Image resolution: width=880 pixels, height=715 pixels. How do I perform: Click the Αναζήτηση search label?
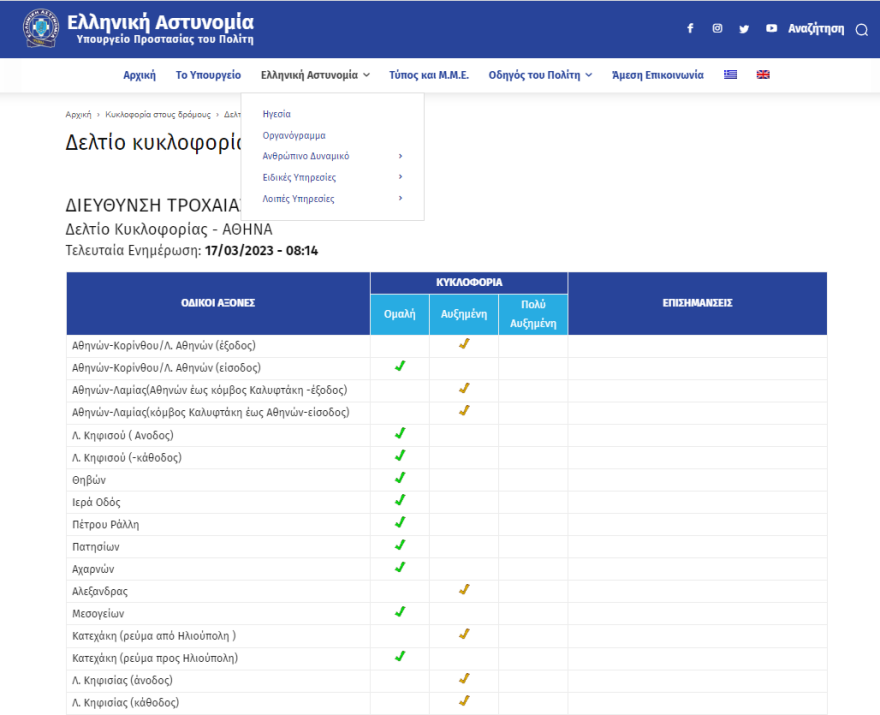point(816,29)
